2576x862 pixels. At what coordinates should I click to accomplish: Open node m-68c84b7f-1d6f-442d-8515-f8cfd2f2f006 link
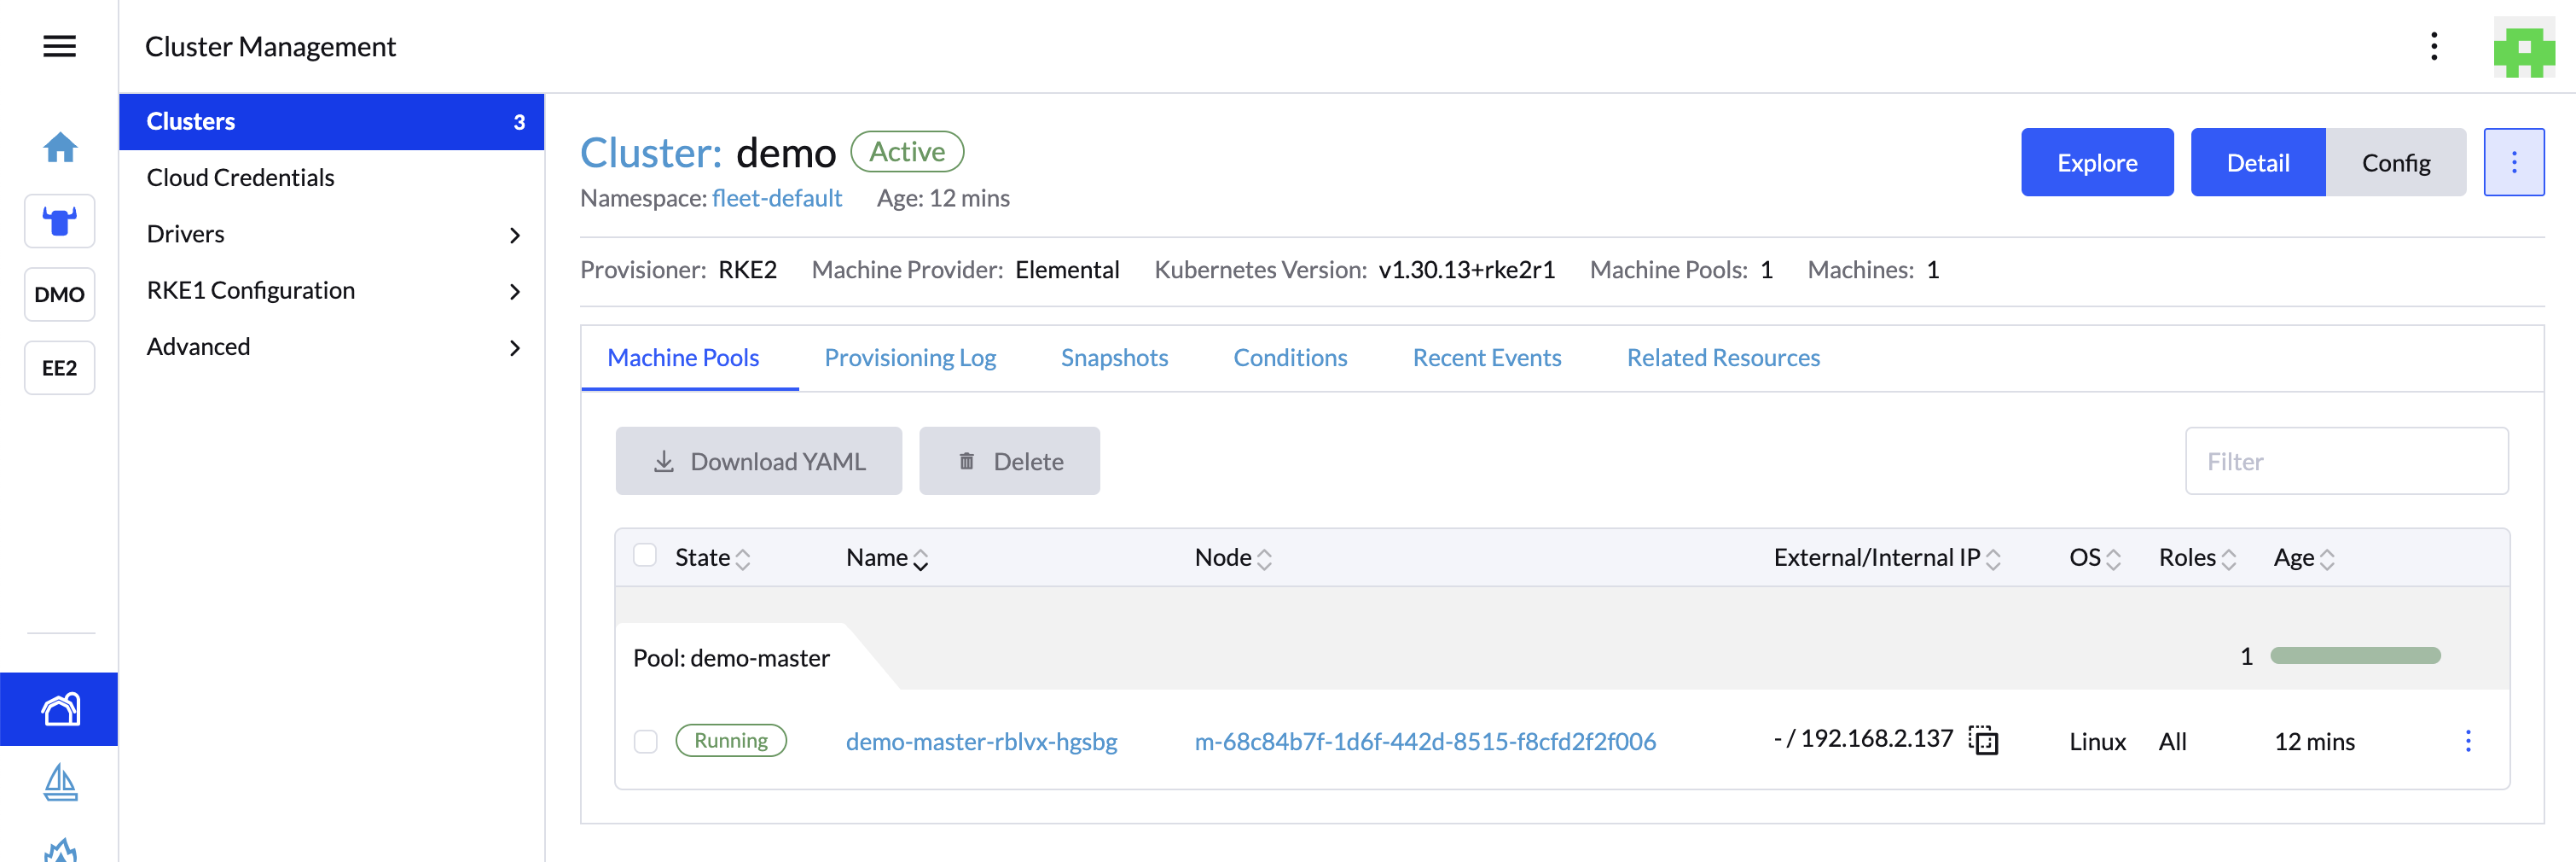point(1425,741)
